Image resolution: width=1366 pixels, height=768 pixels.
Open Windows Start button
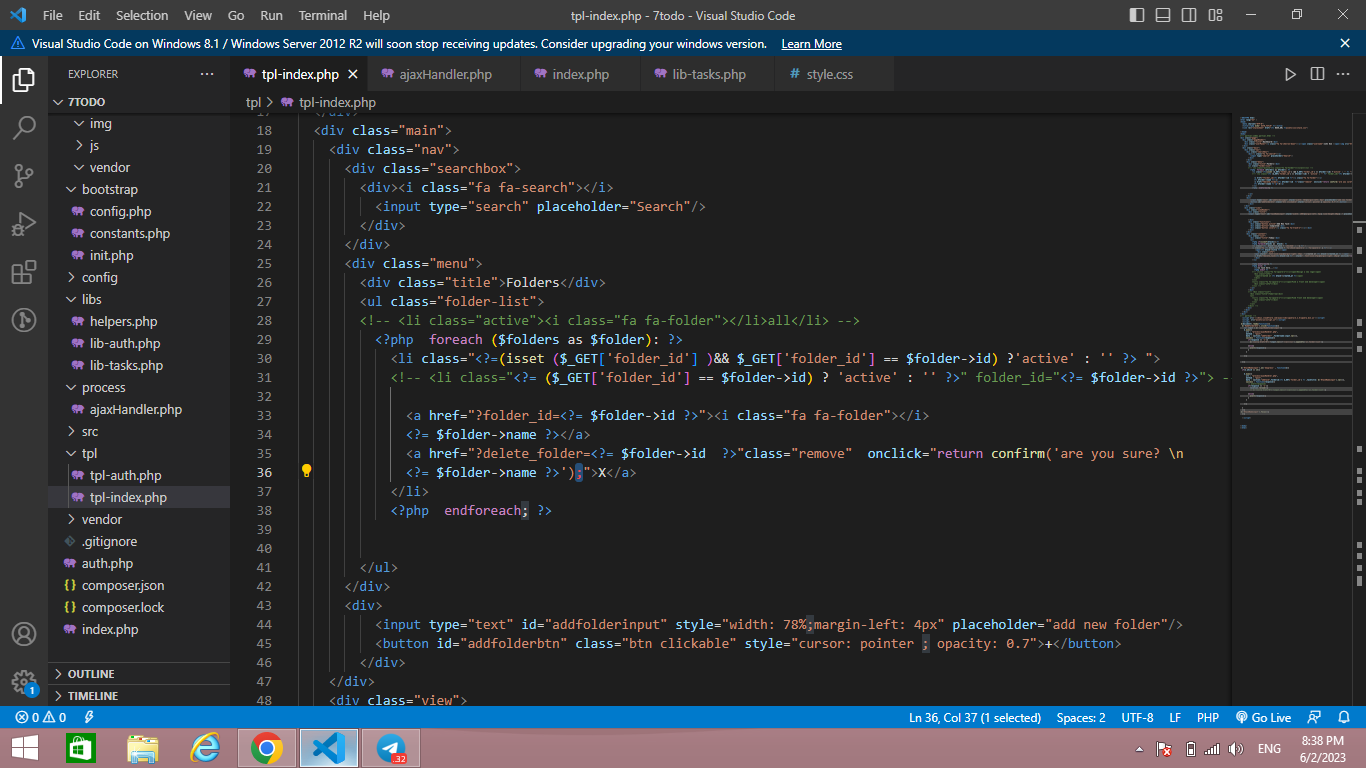(x=25, y=748)
